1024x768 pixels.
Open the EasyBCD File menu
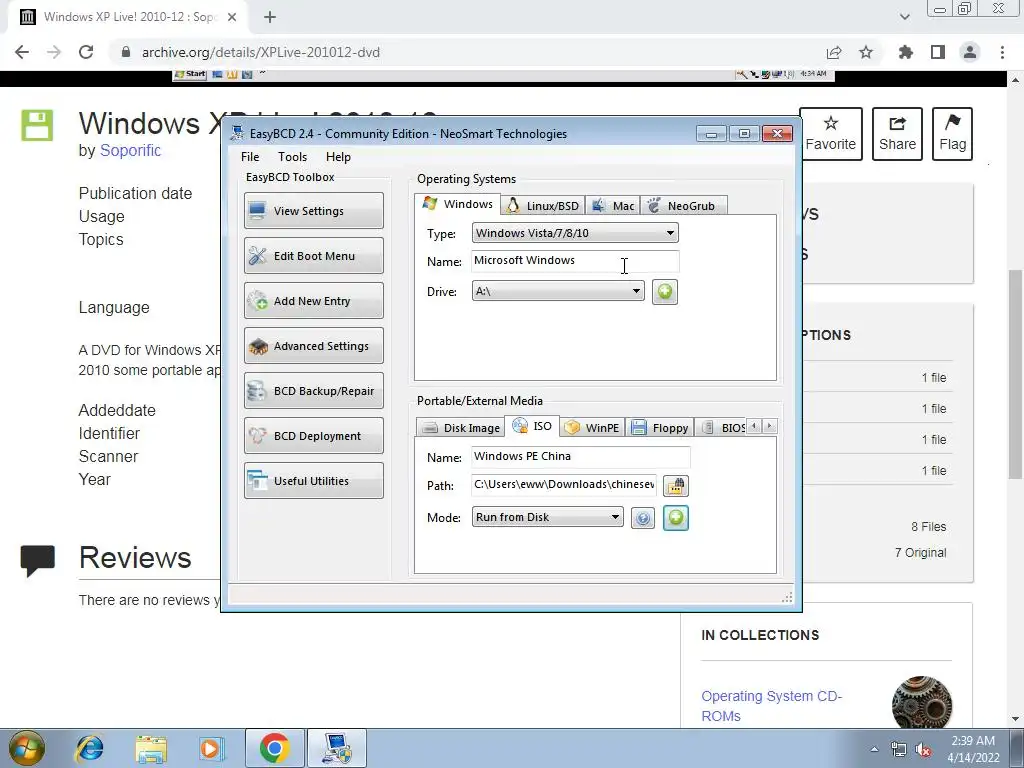pyautogui.click(x=250, y=157)
